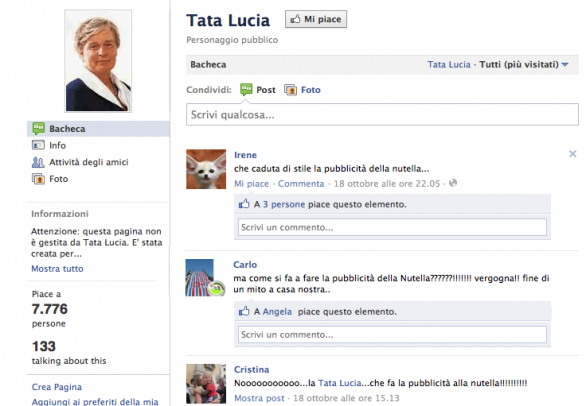Open Cristina's avatar thumbnail
This screenshot has height=406, width=586.
[x=206, y=384]
